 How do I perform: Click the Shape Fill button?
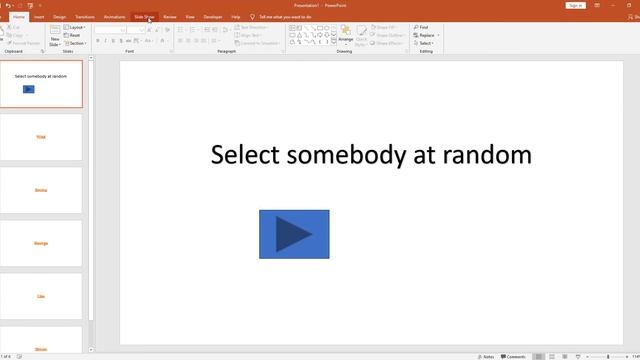384,27
